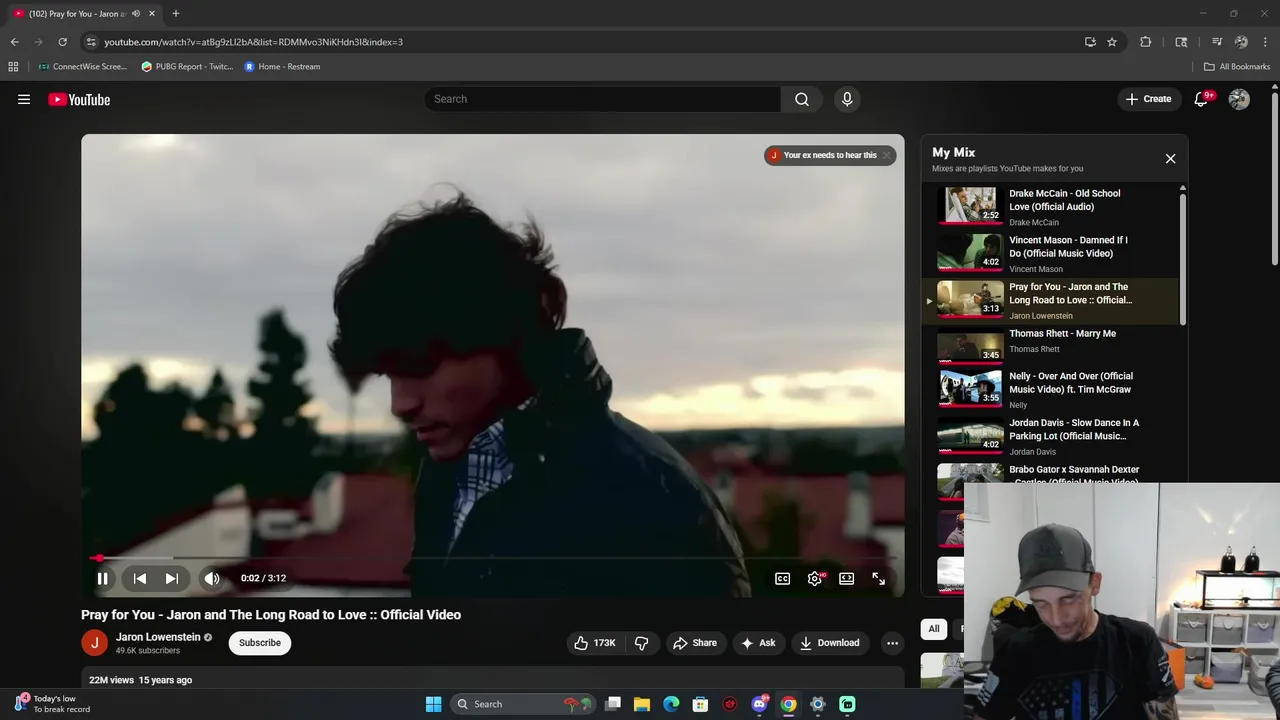Download the video
This screenshot has width=1280, height=720.
click(x=829, y=643)
